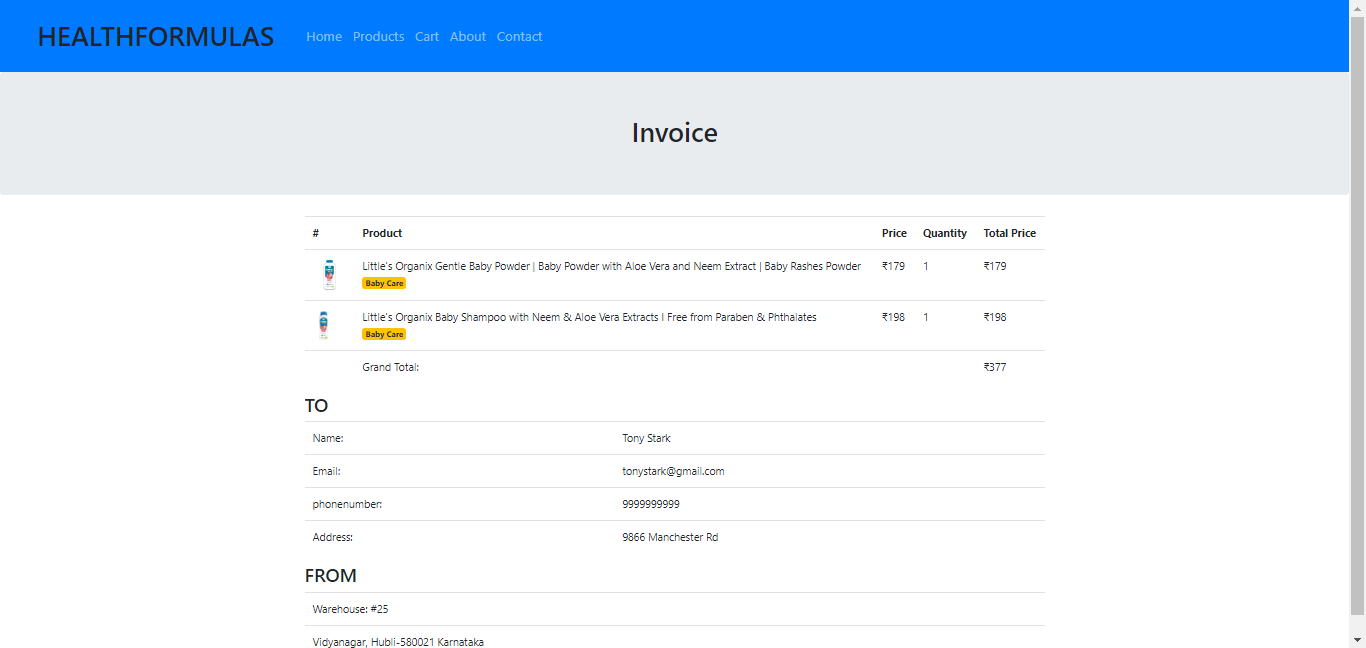Open the Little's Organix Gentle Baby Powder product link

point(612,265)
